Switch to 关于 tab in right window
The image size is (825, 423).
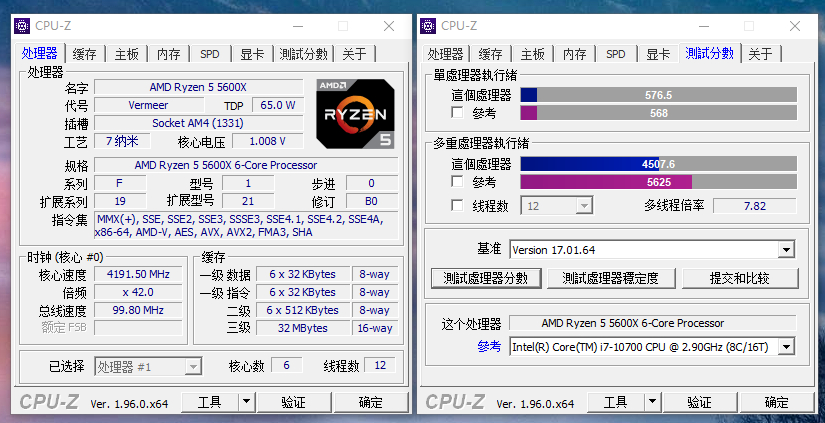coord(760,54)
